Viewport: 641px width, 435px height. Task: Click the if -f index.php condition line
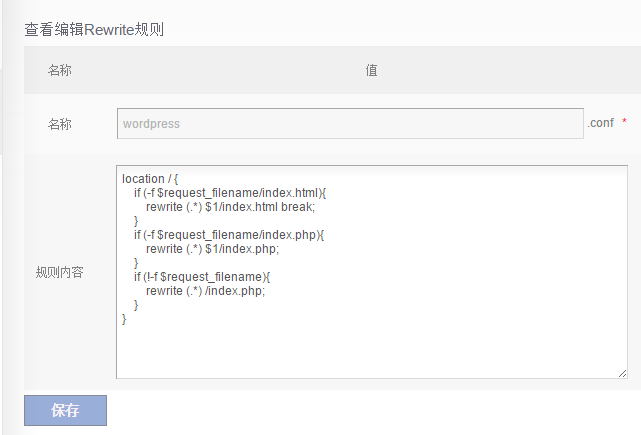pyautogui.click(x=229, y=234)
